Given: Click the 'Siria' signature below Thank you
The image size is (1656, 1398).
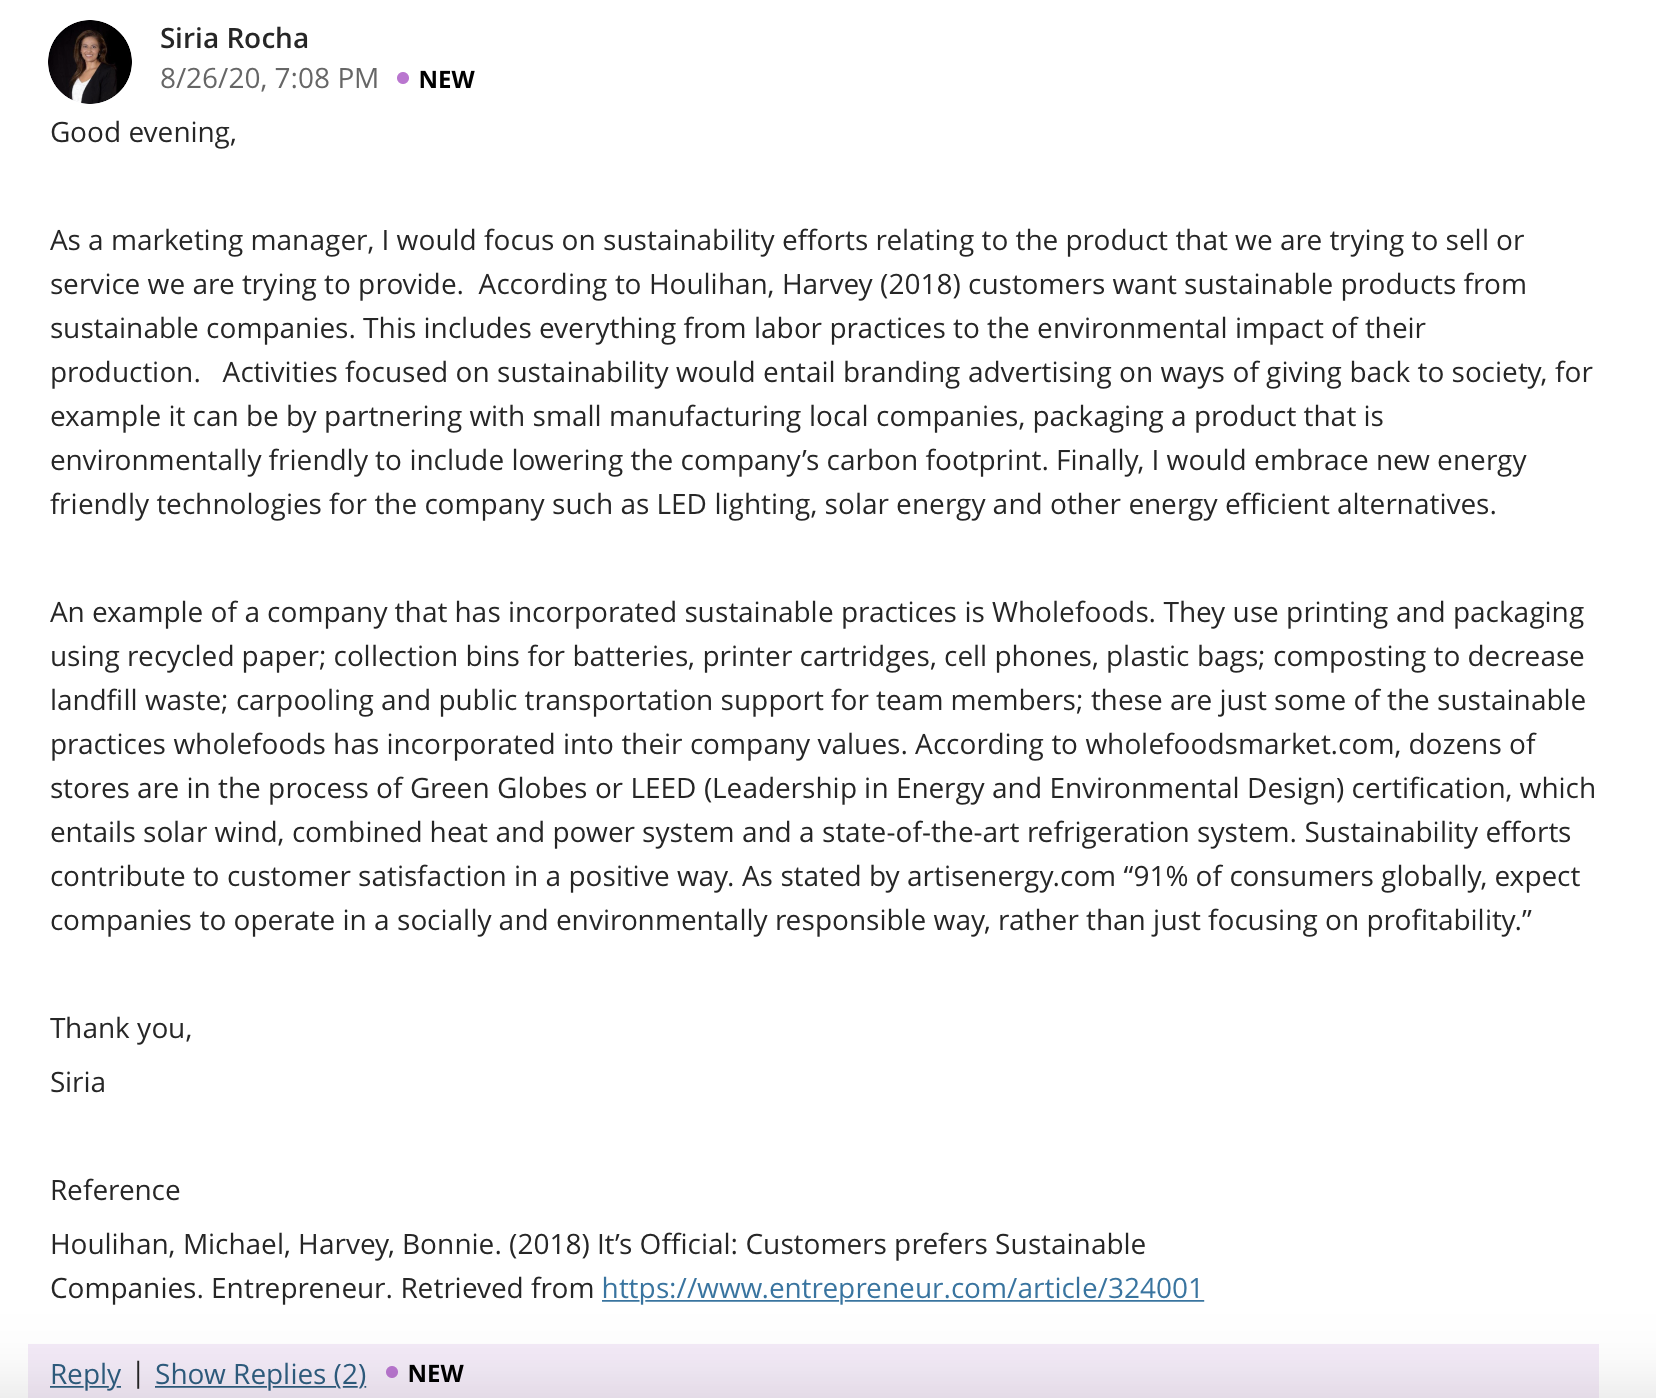Looking at the screenshot, I should (x=77, y=1082).
